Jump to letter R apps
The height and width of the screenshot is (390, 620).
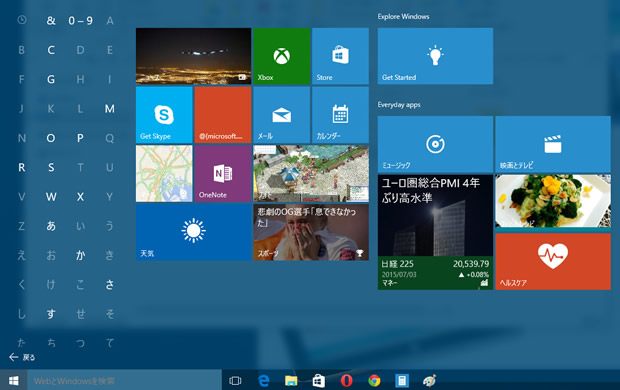tap(22, 167)
